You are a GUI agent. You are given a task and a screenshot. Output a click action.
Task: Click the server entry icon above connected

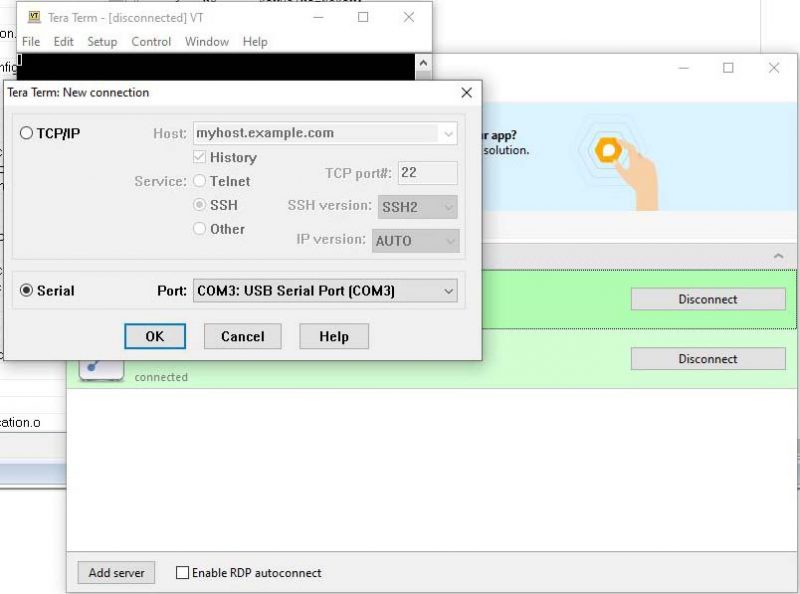100,368
